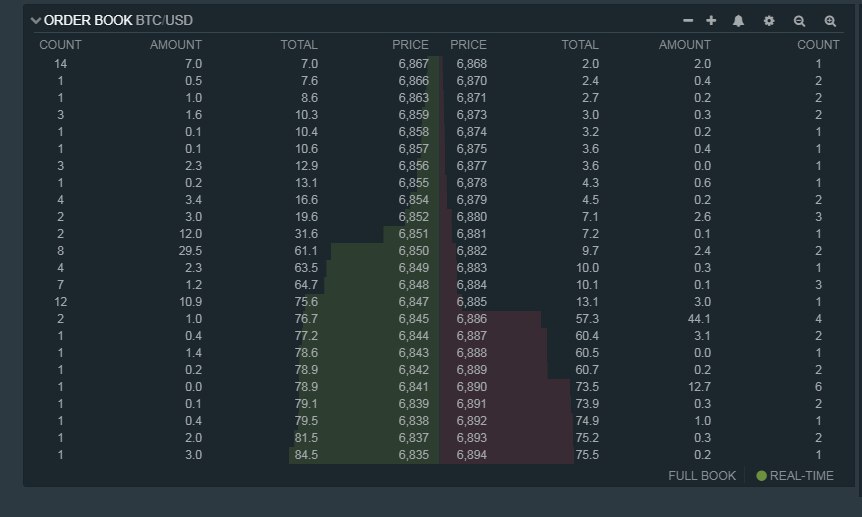Viewport: 862px width, 517px height.
Task: Select ask price 6,868
Action: click(471, 63)
